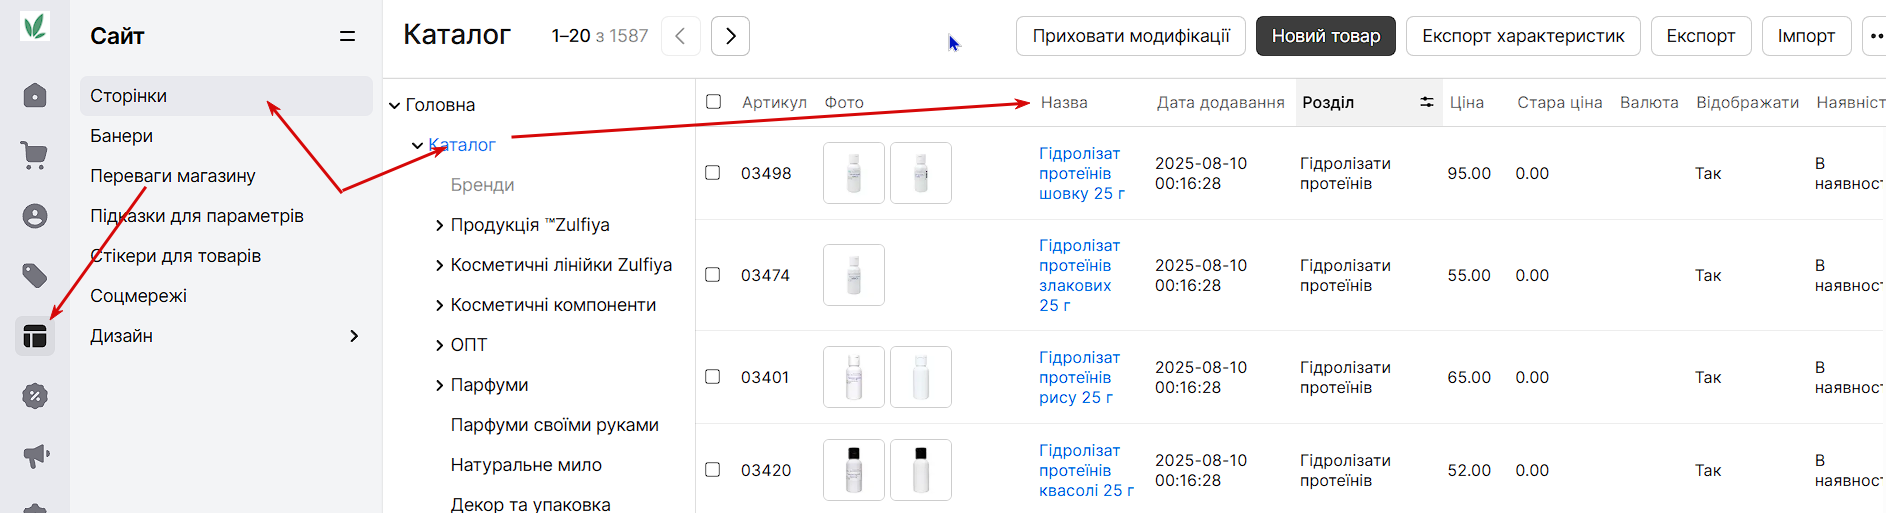Open the price tag products icon
Viewport: 1886px width, 513px height.
pos(35,275)
